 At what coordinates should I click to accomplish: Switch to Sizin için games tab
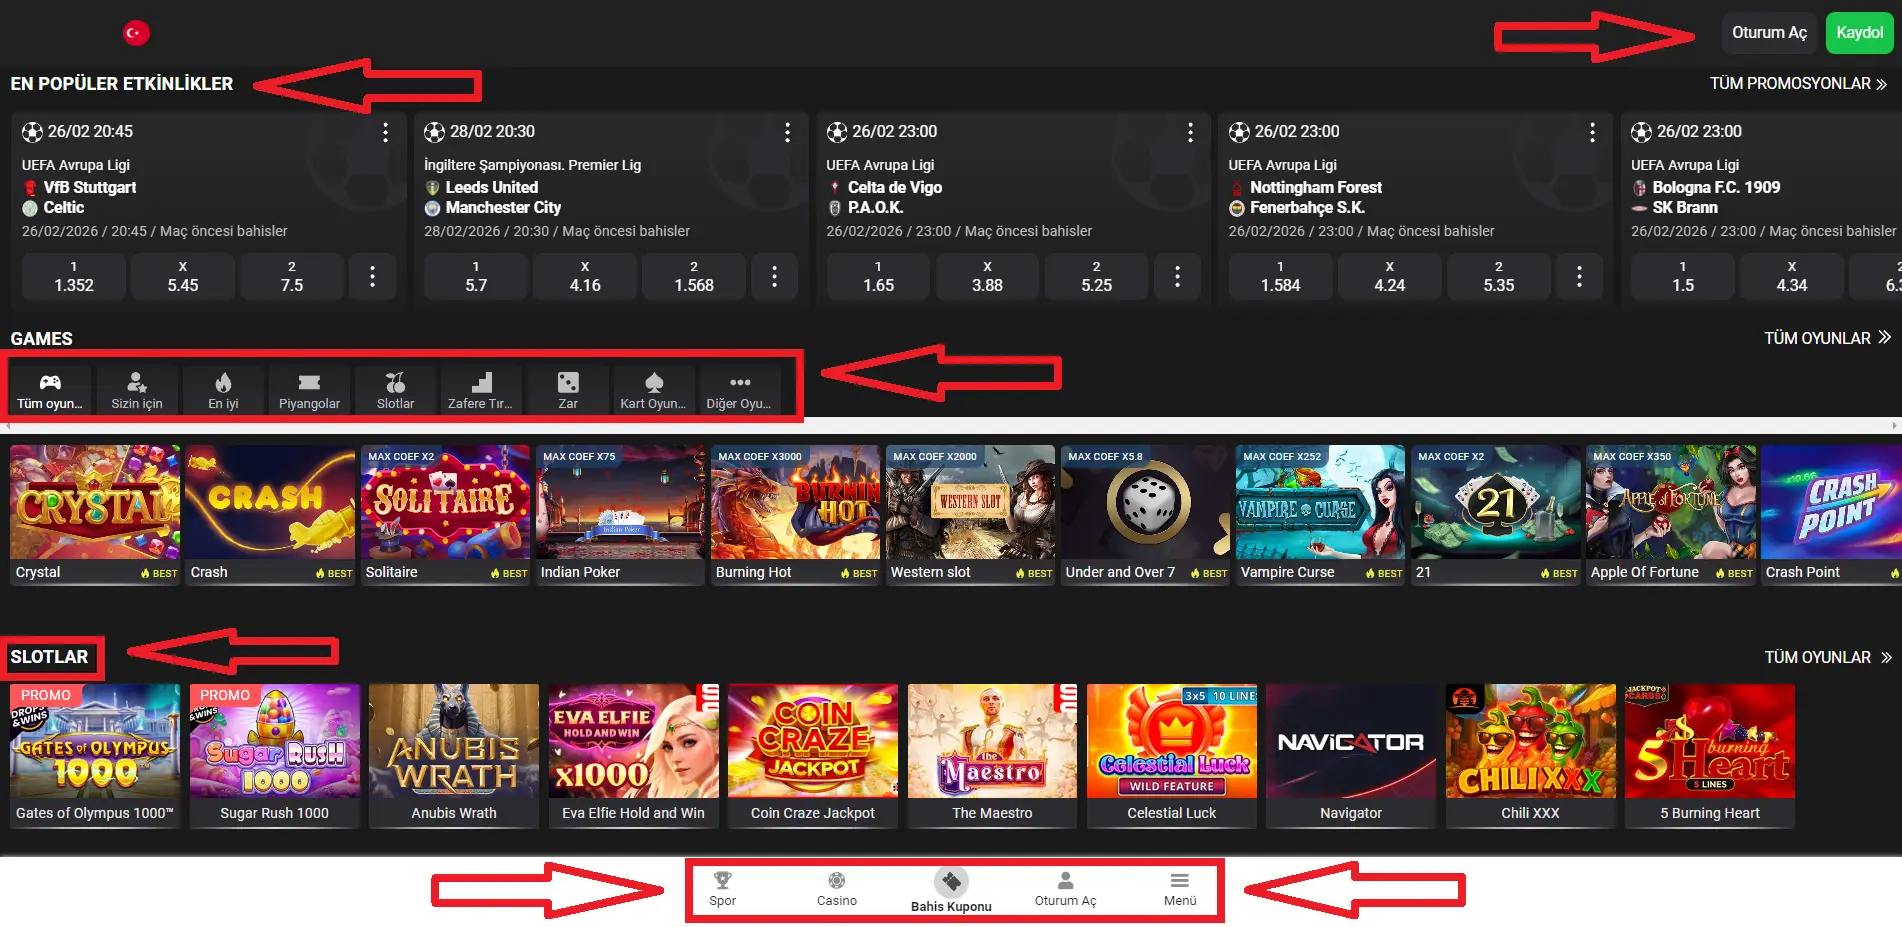click(137, 389)
